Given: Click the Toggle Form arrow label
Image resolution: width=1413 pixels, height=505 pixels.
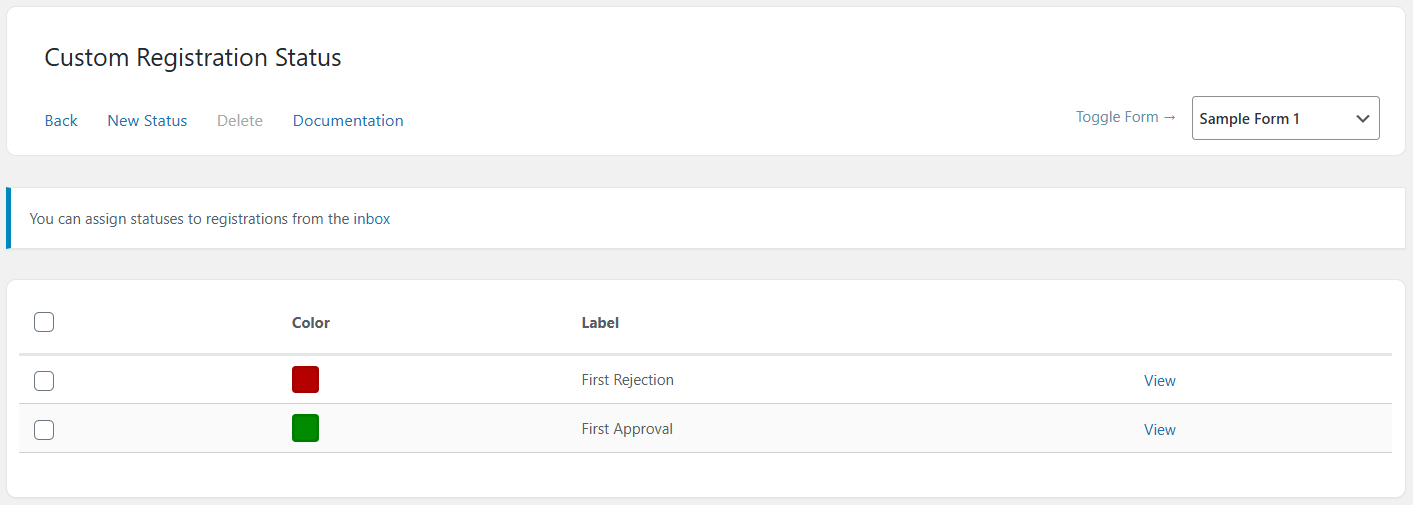Looking at the screenshot, I should point(1125,117).
